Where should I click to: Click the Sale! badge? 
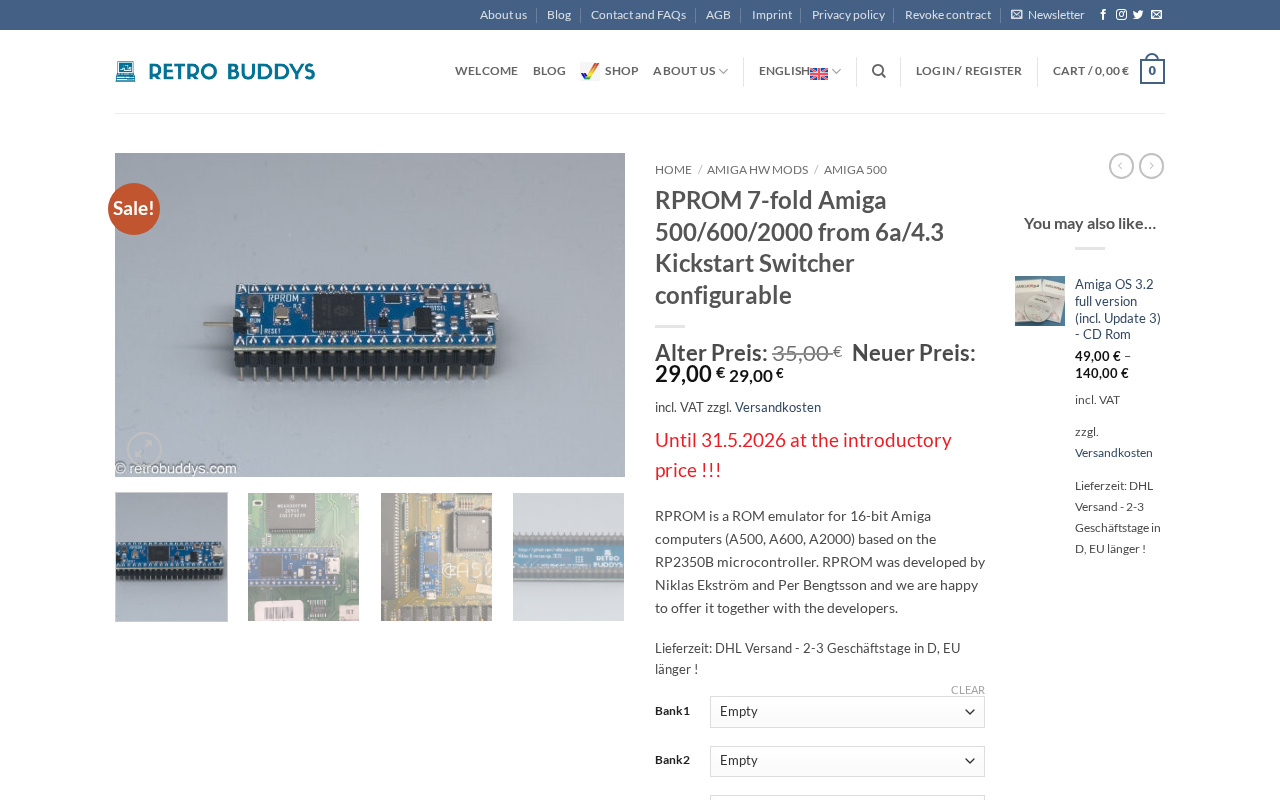(x=134, y=209)
